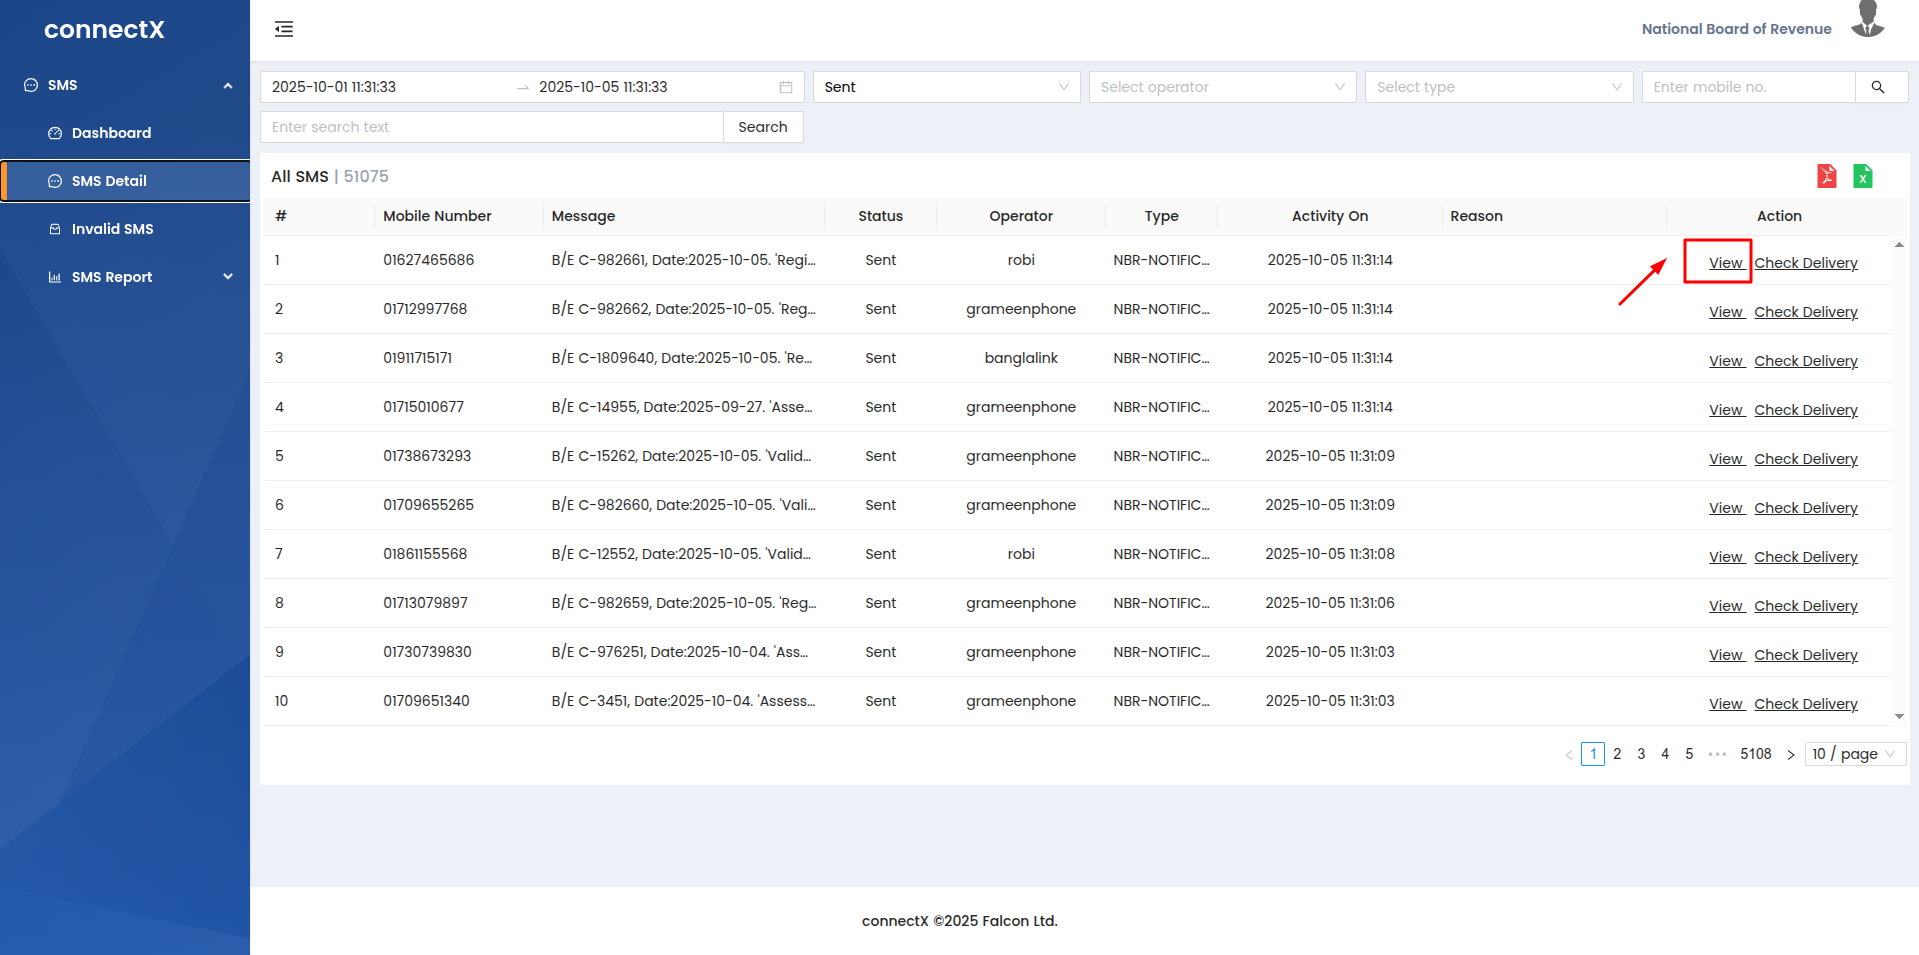Export the SMS list to Excel
1919x955 pixels.
pyautogui.click(x=1862, y=176)
